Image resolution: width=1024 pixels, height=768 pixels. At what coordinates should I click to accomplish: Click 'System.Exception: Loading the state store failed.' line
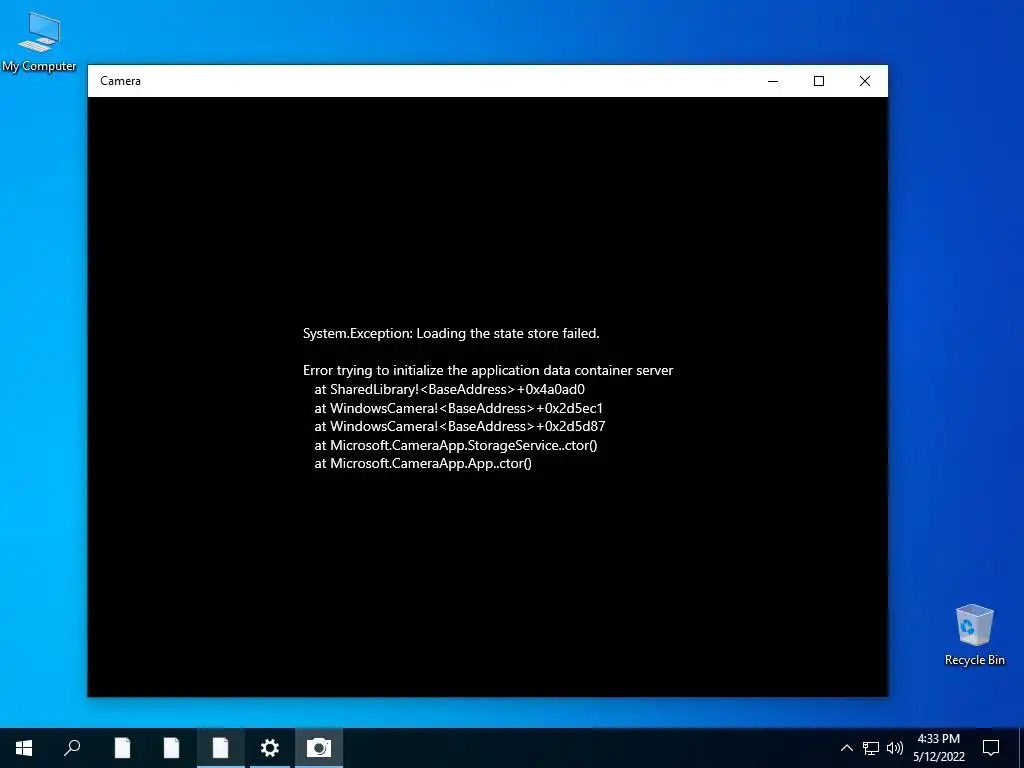point(451,334)
